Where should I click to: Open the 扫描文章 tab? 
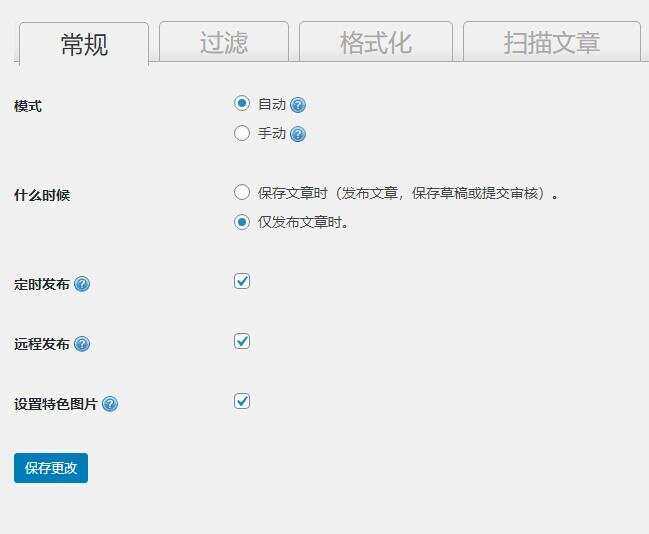tap(551, 43)
